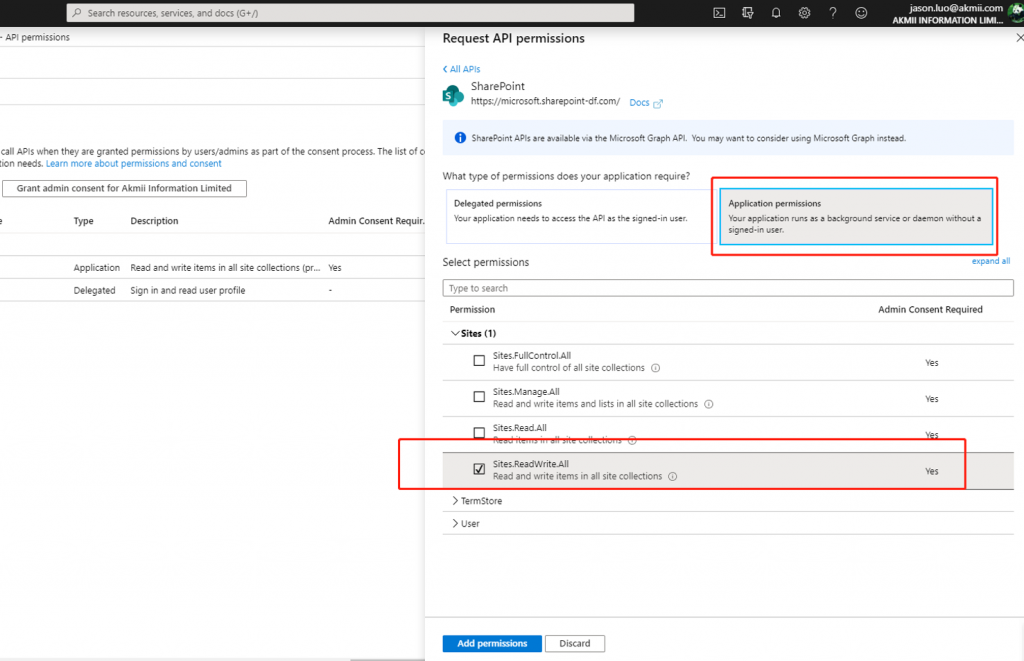This screenshot has width=1024, height=661.
Task: Click the Discard button
Action: 575,643
